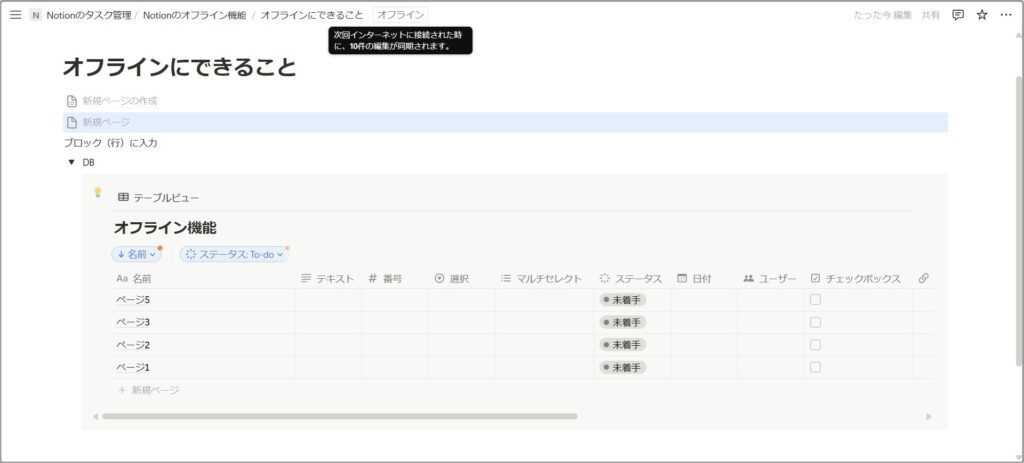Click 新規ページ to add a database row
The height and width of the screenshot is (463, 1024).
(155, 390)
